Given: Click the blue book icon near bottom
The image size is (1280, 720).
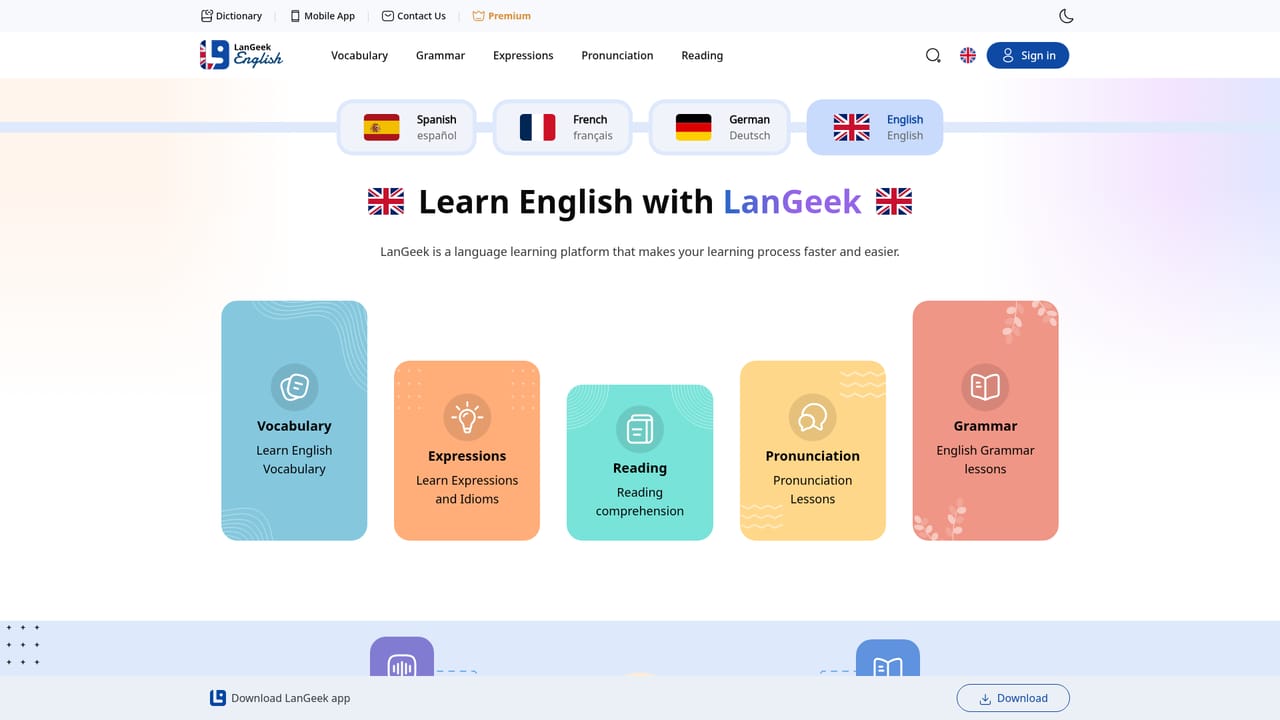Looking at the screenshot, I should click(x=888, y=662).
